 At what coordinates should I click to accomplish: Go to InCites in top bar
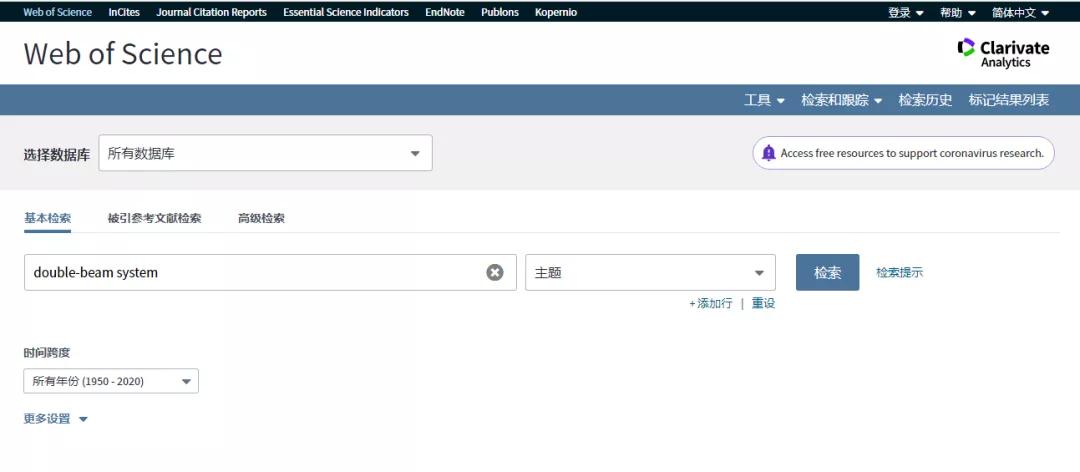tap(124, 12)
